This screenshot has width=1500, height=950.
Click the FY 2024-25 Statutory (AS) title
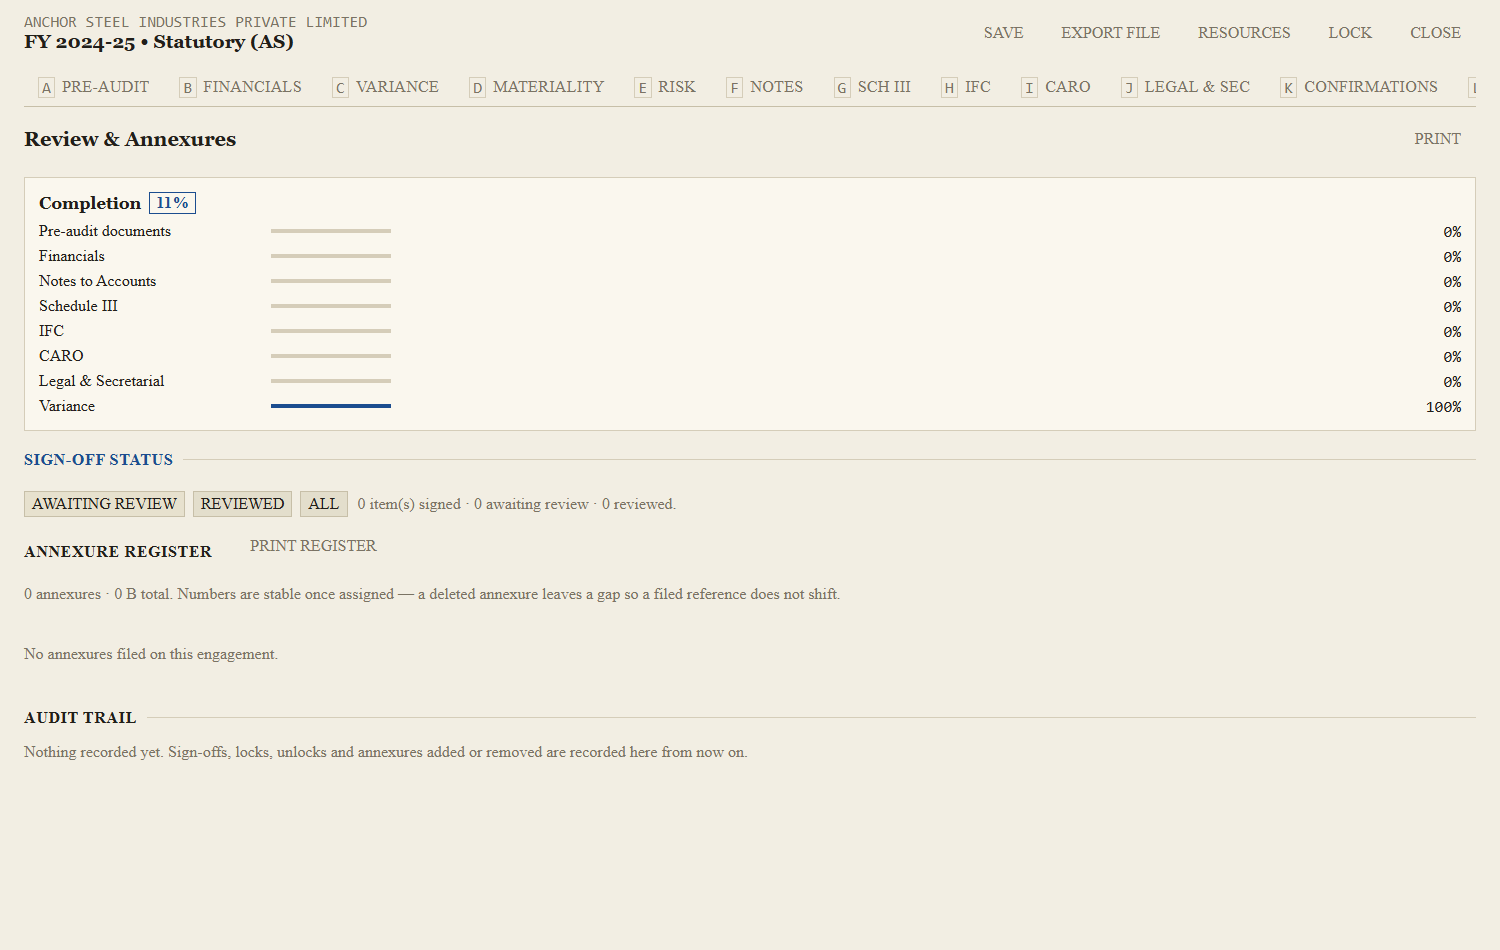coord(159,42)
